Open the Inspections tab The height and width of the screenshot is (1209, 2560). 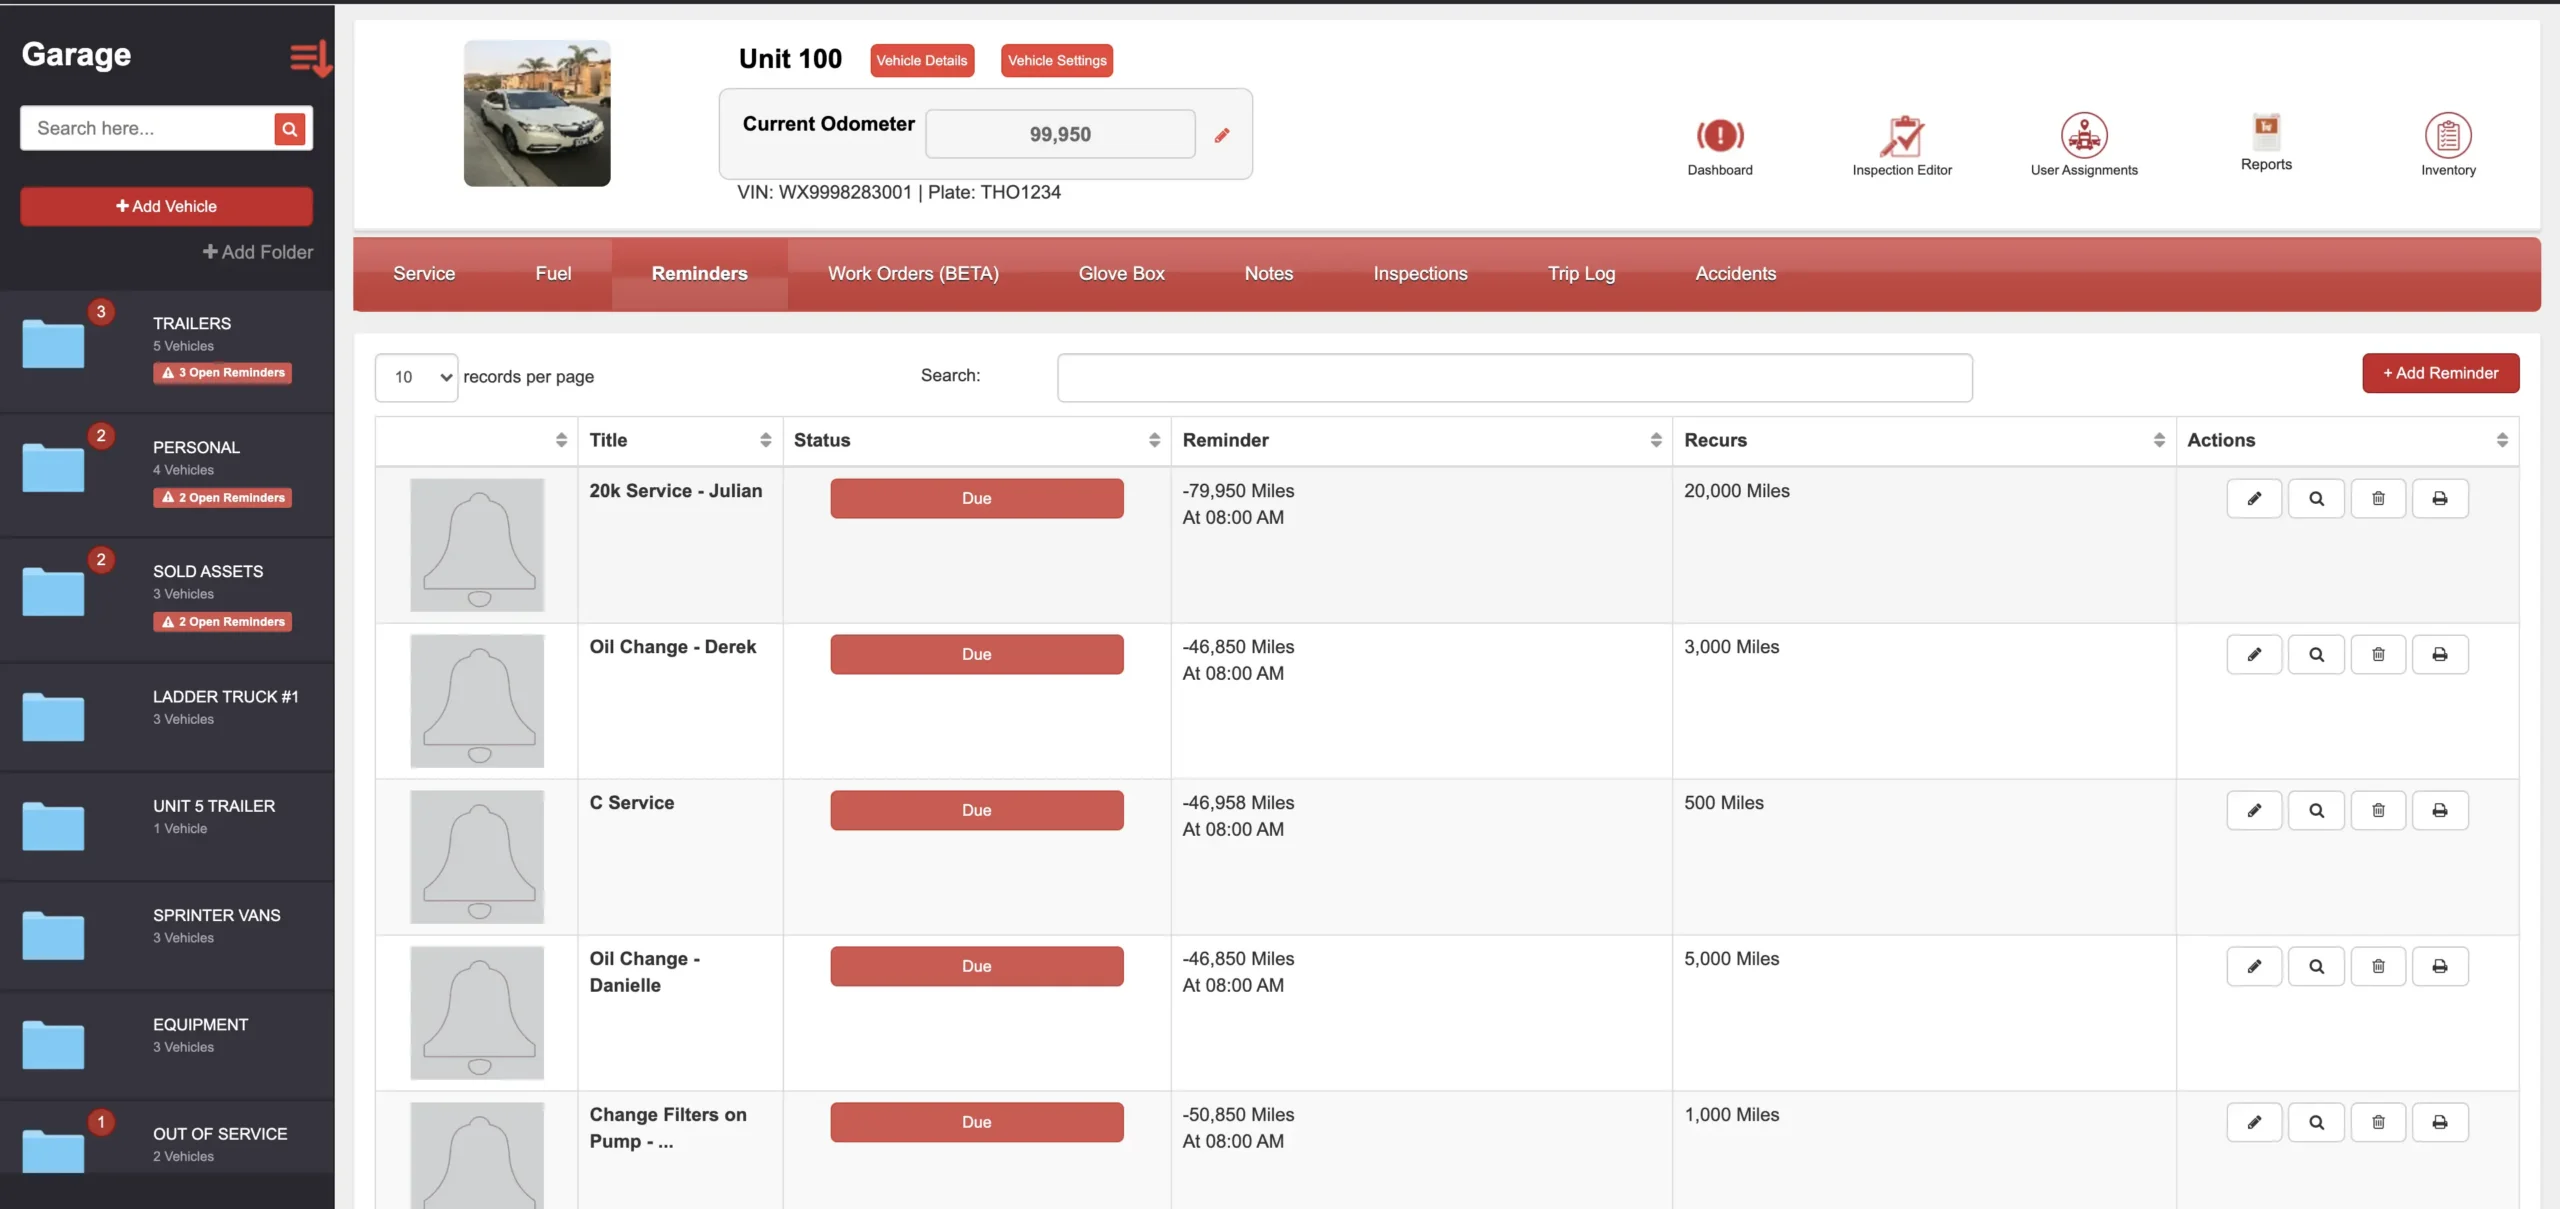tap(1419, 273)
